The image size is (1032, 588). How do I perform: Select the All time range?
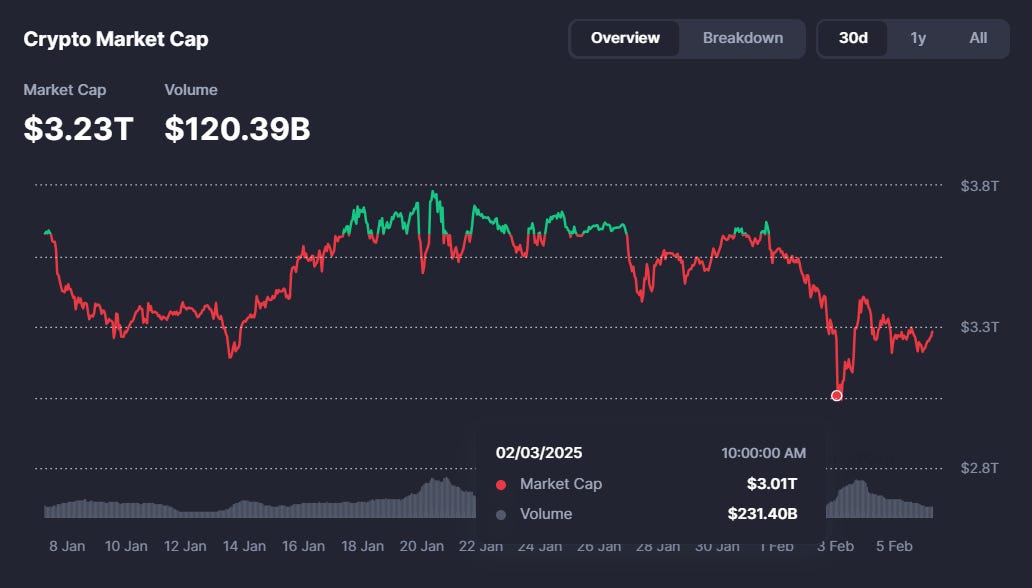pos(978,38)
